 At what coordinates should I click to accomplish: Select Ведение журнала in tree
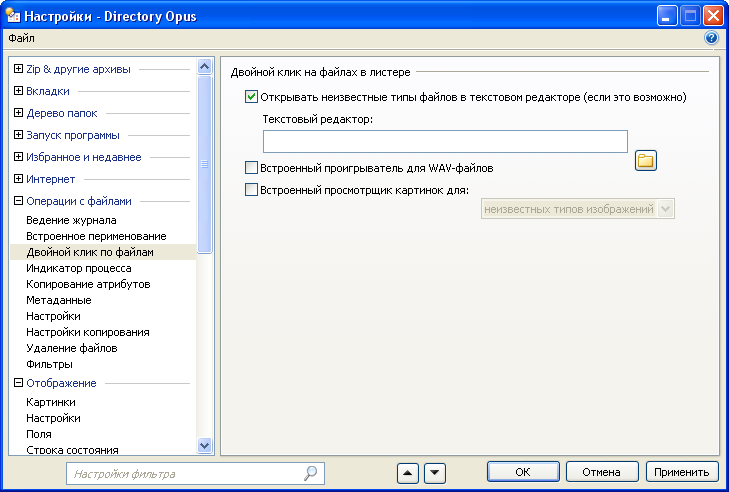[x=71, y=220]
